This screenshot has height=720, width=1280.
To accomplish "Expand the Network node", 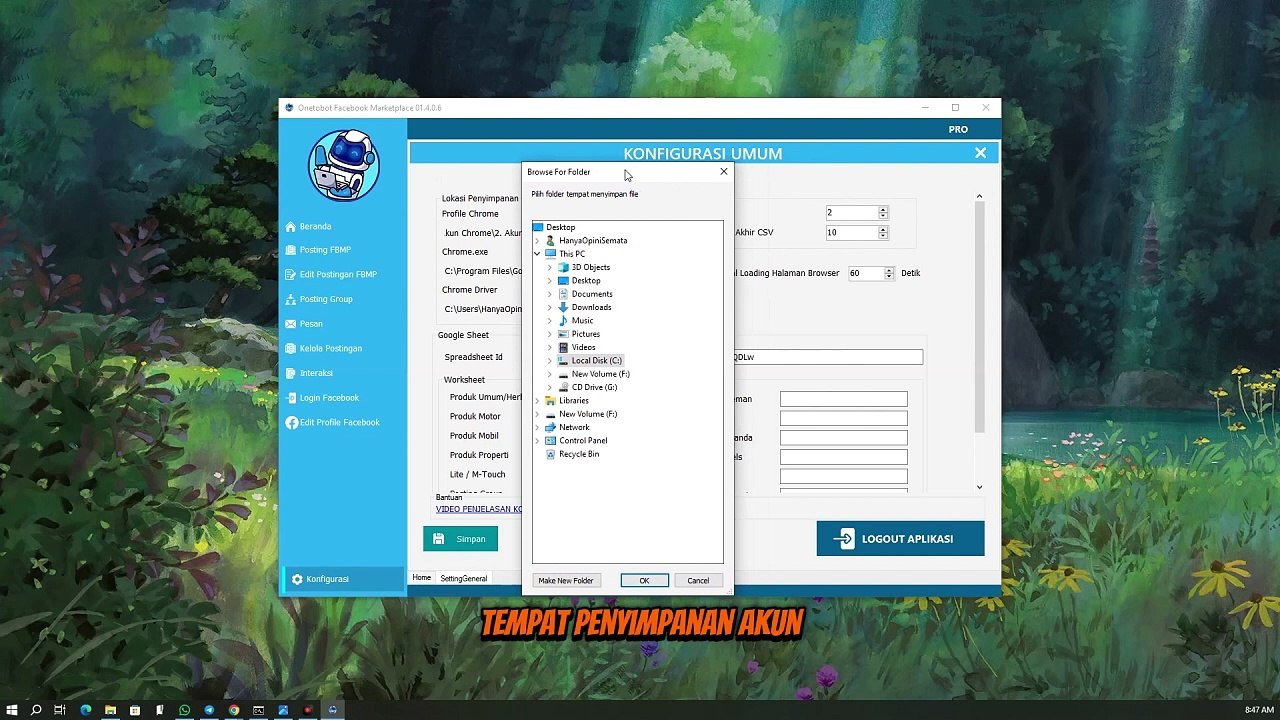I will (537, 427).
